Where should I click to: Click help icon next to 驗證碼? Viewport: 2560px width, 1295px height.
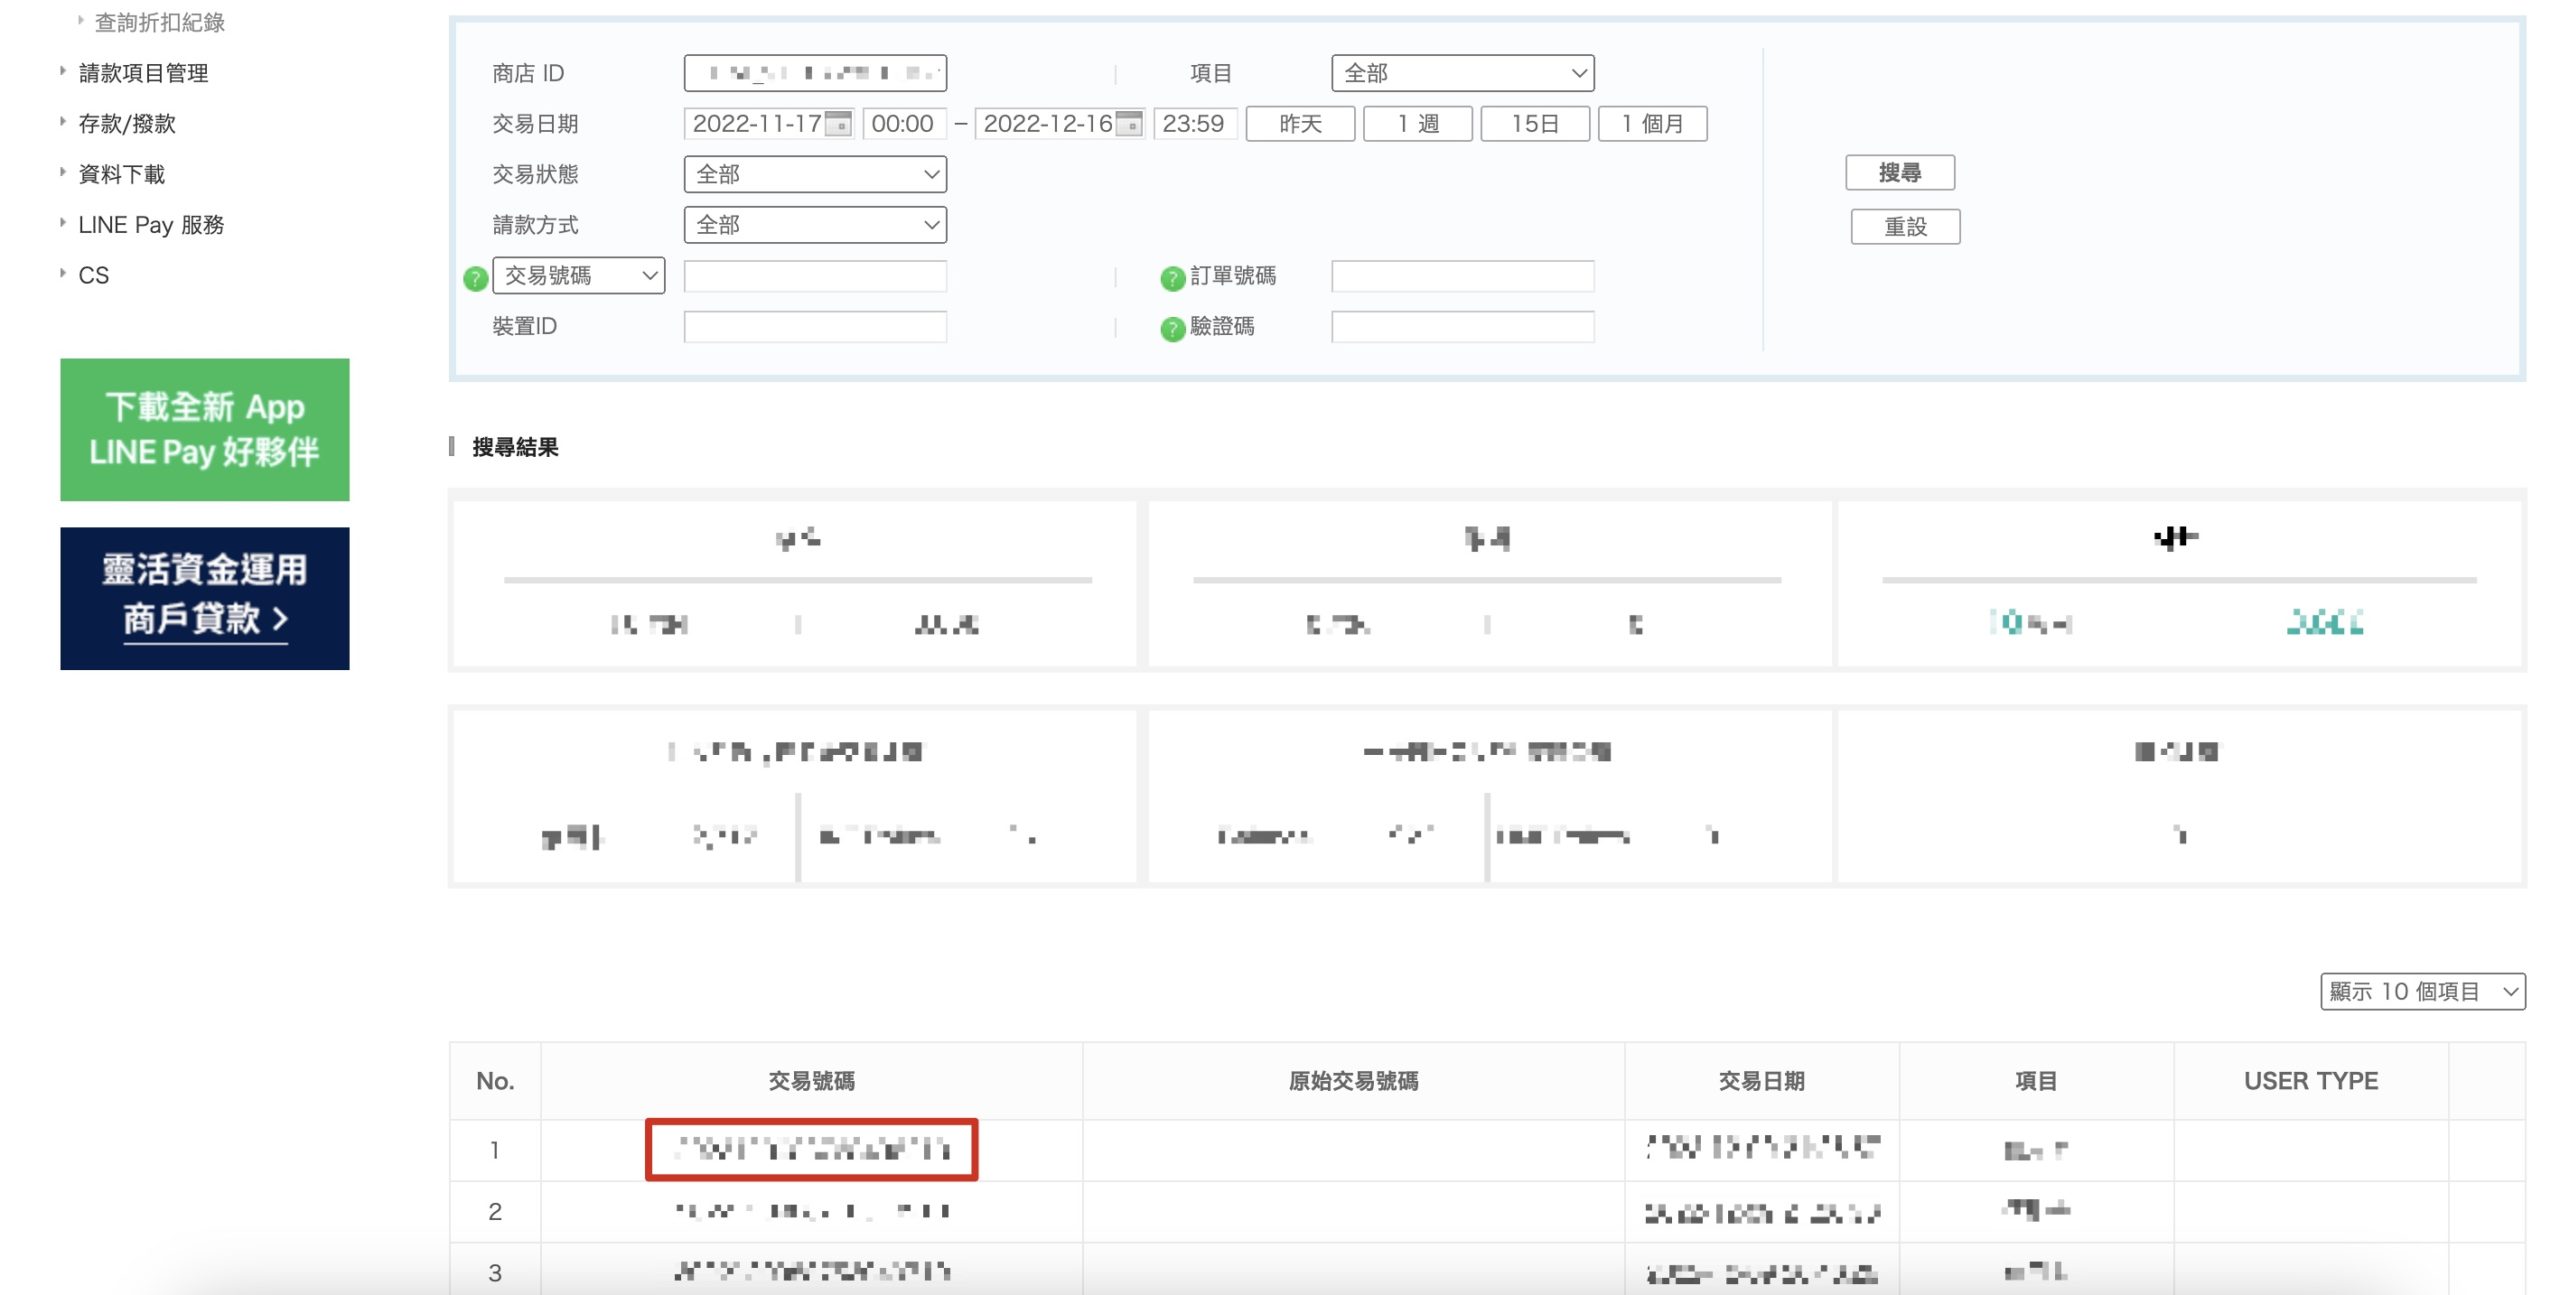tap(1172, 329)
